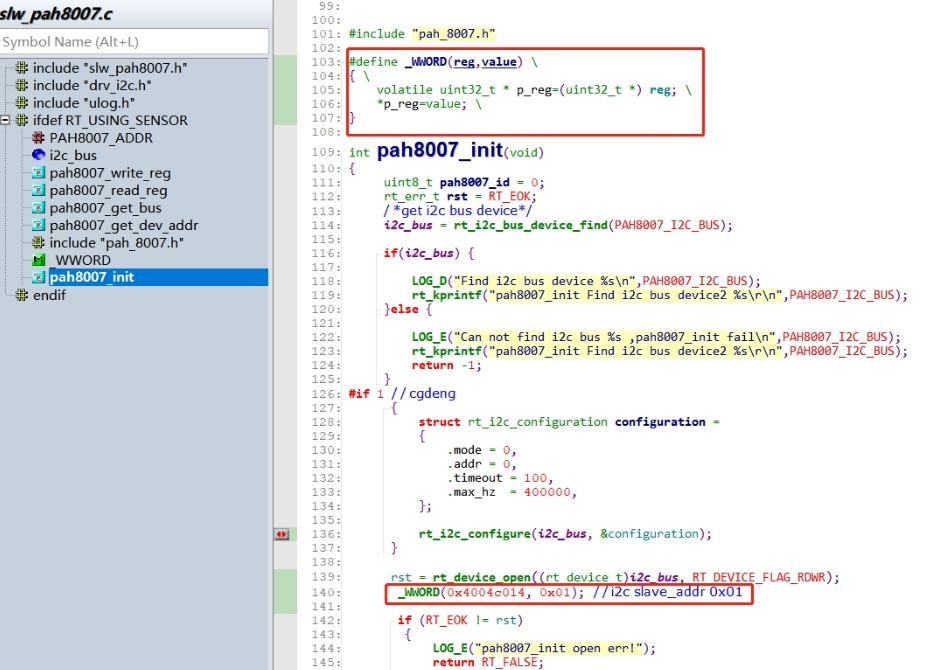Screen dimensions: 925x670
Task: Collapse the ifdef RT_USING_SENSOR tree node
Action: tap(5, 120)
